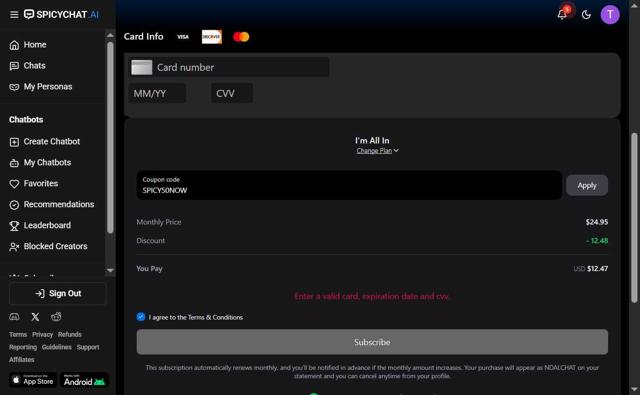The height and width of the screenshot is (395, 640).
Task: Click the Discover card icon
Action: 212,37
